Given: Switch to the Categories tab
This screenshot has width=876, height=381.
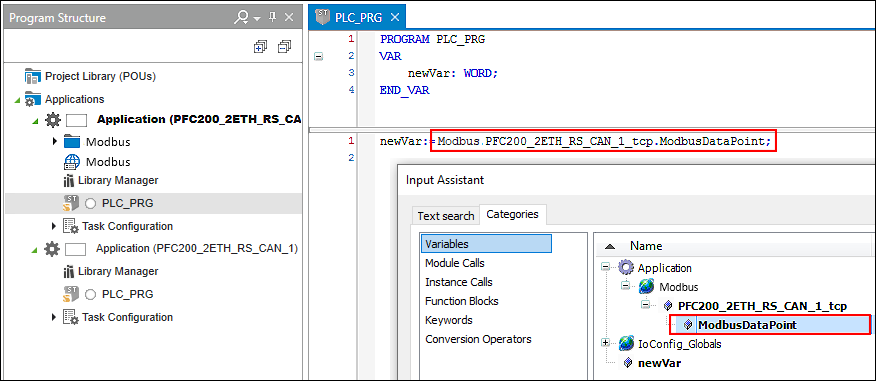Looking at the screenshot, I should point(512,214).
